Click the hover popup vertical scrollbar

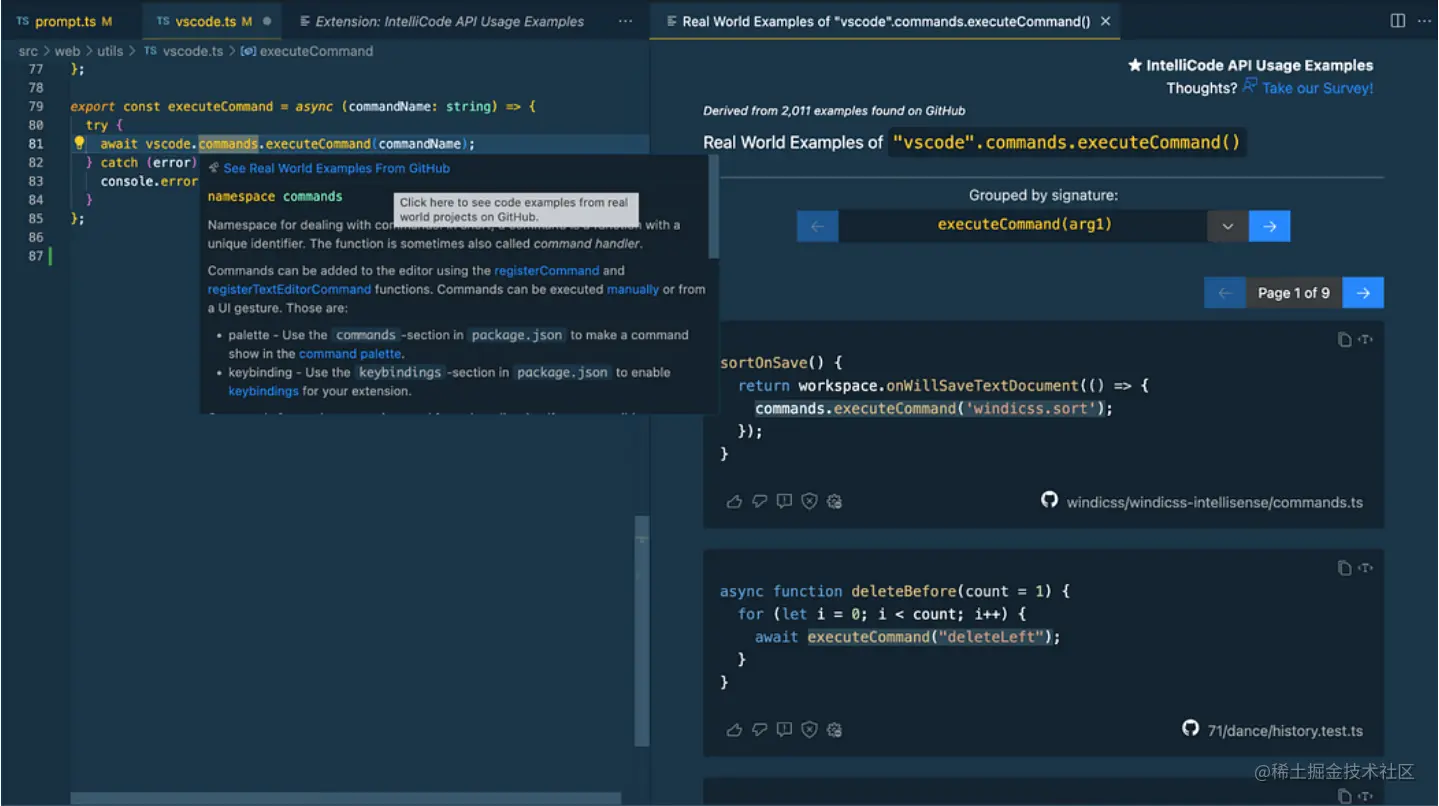pos(713,207)
